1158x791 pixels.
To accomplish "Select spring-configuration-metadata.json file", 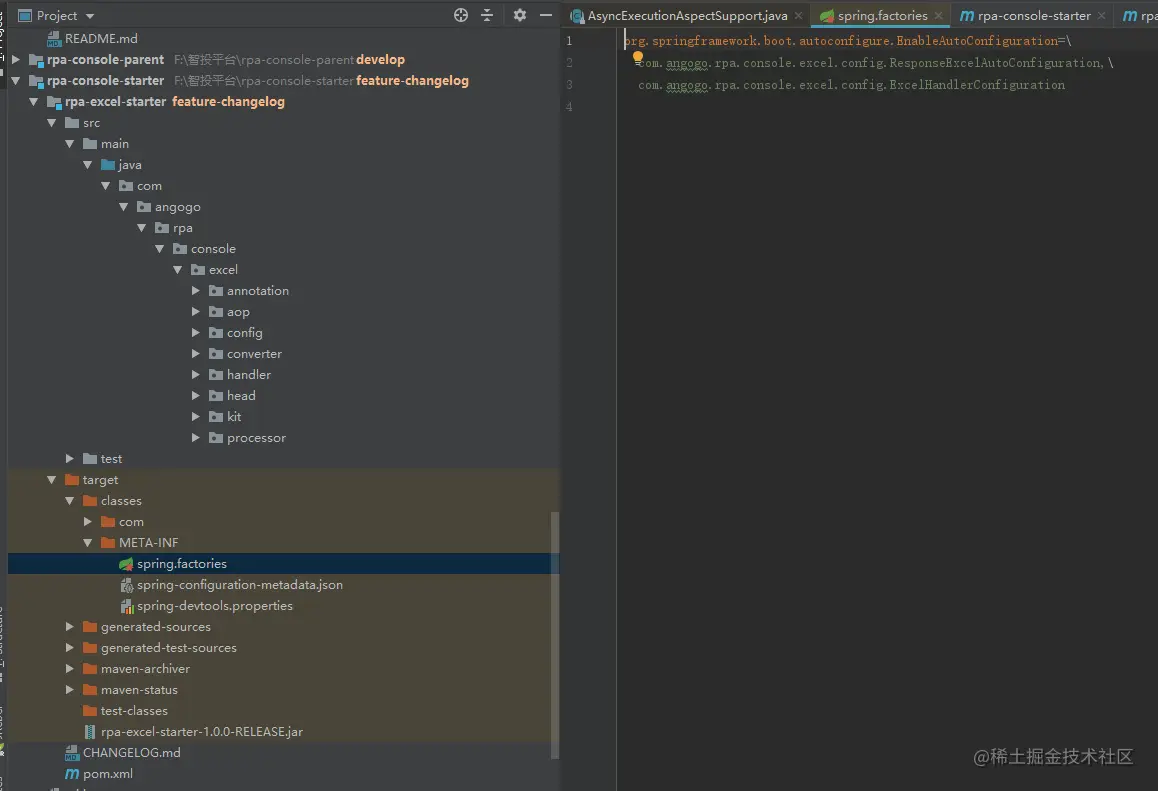I will click(x=231, y=585).
